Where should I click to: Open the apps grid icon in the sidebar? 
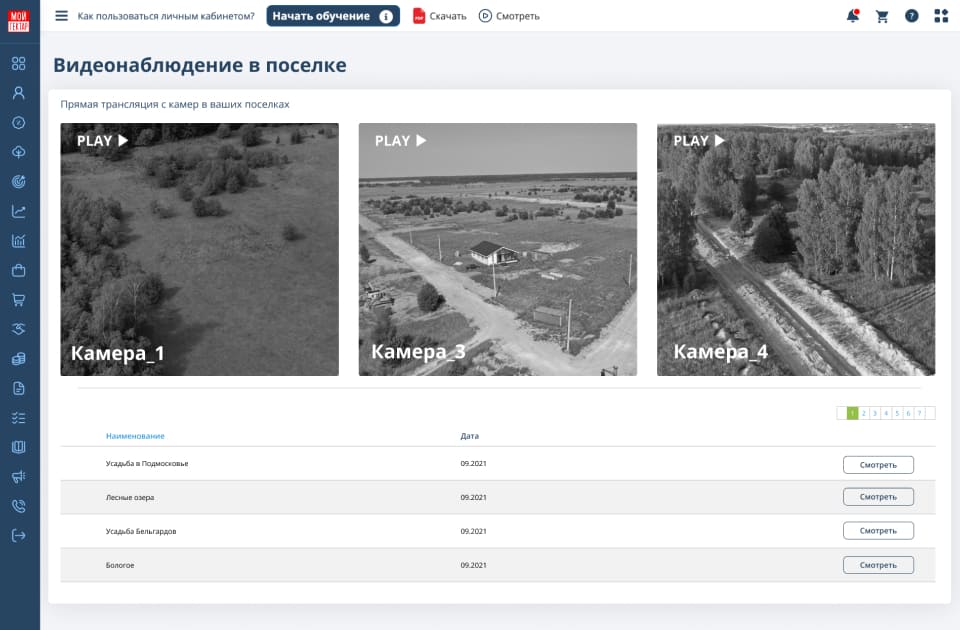click(x=18, y=64)
